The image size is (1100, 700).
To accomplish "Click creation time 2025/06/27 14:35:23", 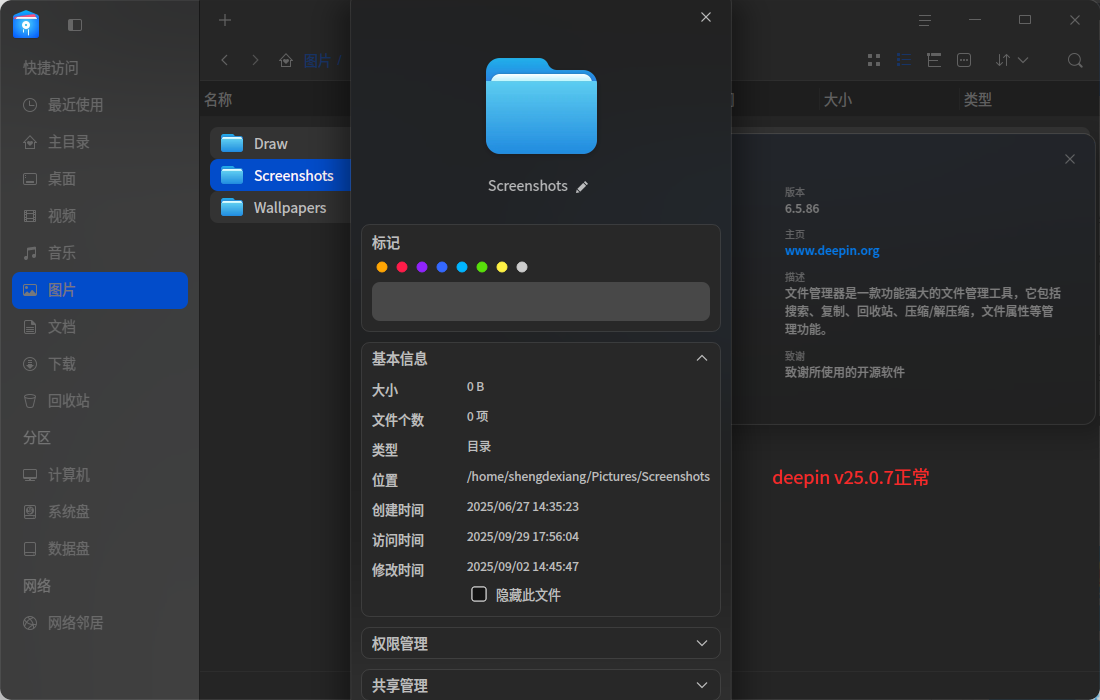I will point(523,506).
